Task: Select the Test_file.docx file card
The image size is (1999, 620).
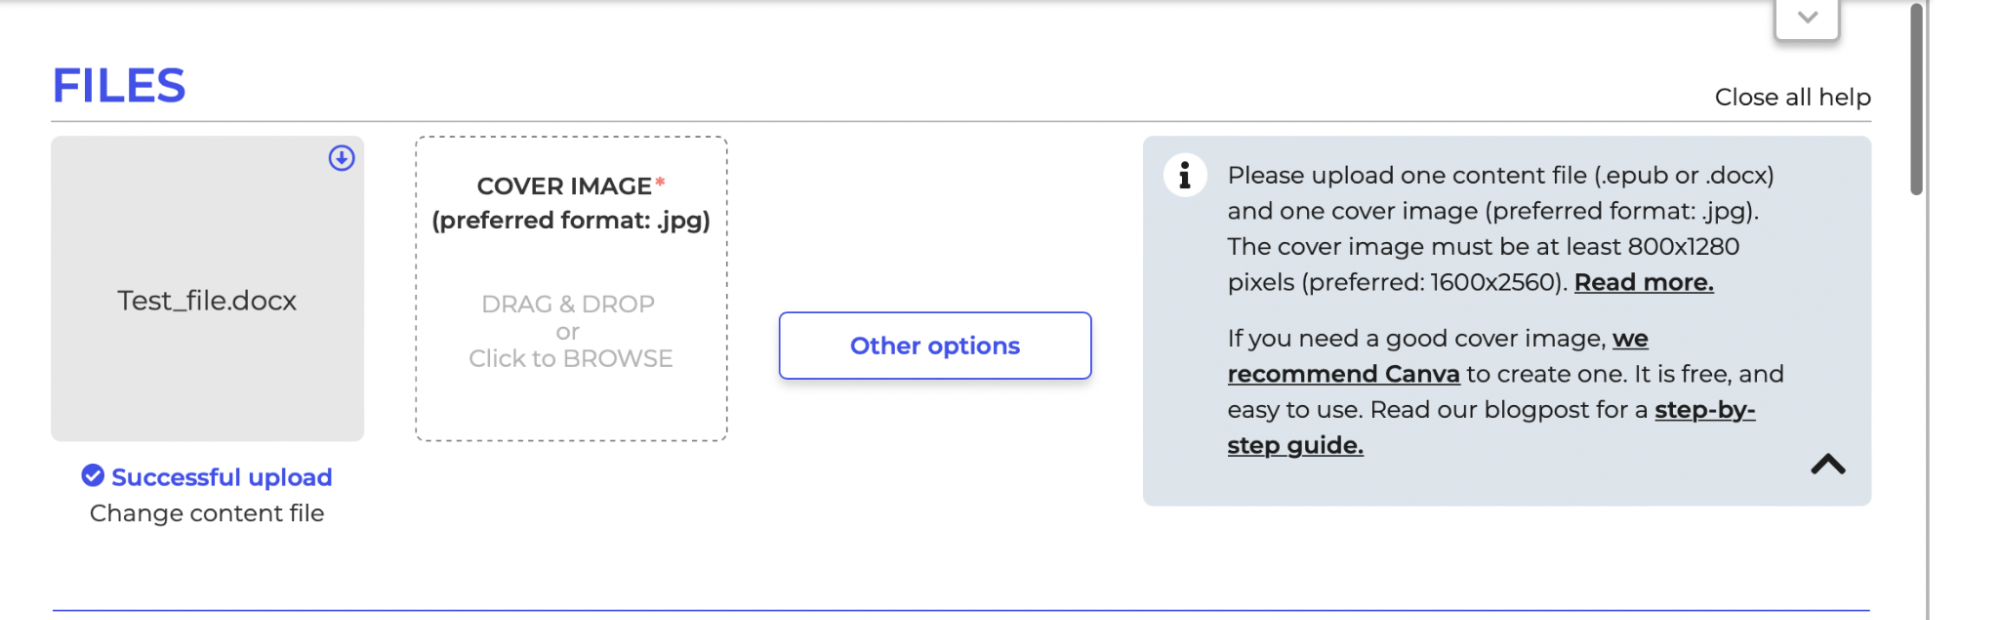Action: [206, 290]
